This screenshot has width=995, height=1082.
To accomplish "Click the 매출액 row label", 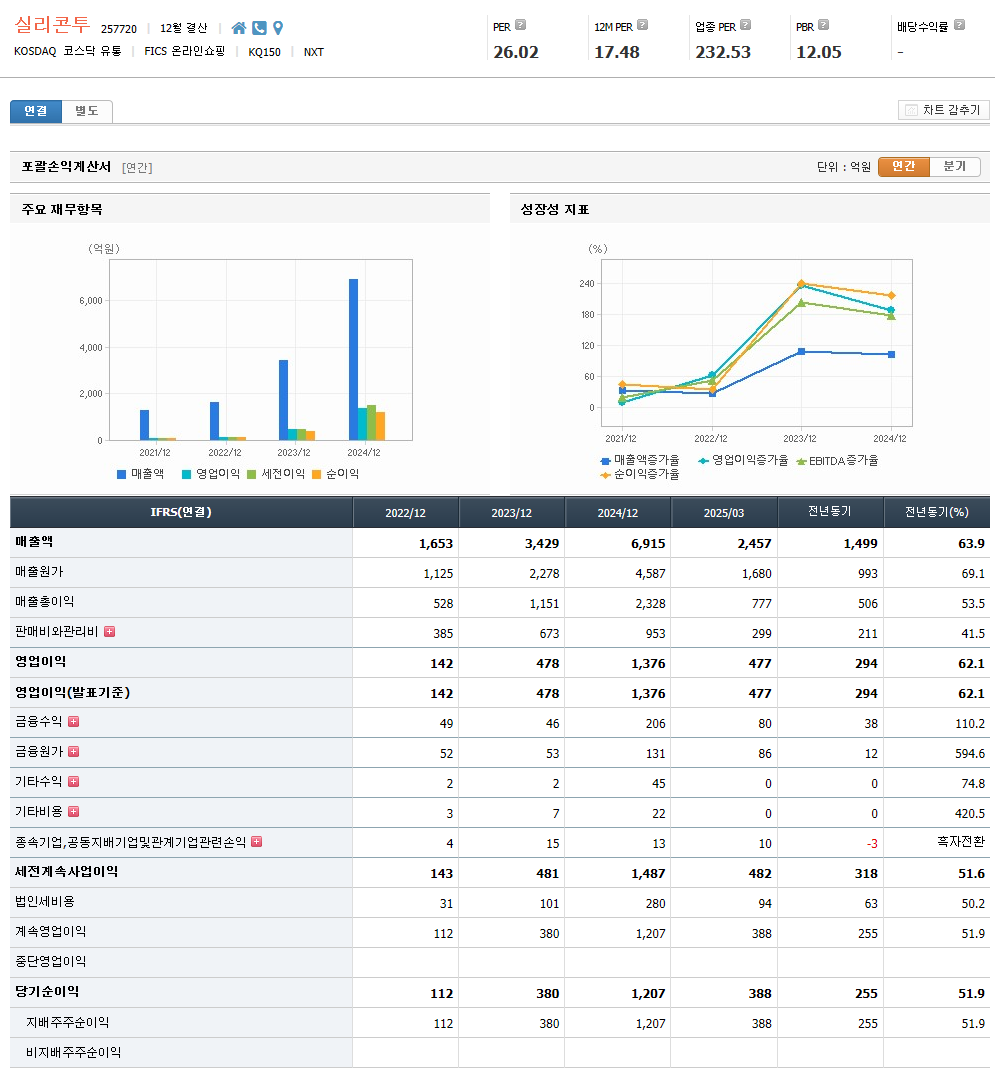I will 34,542.
